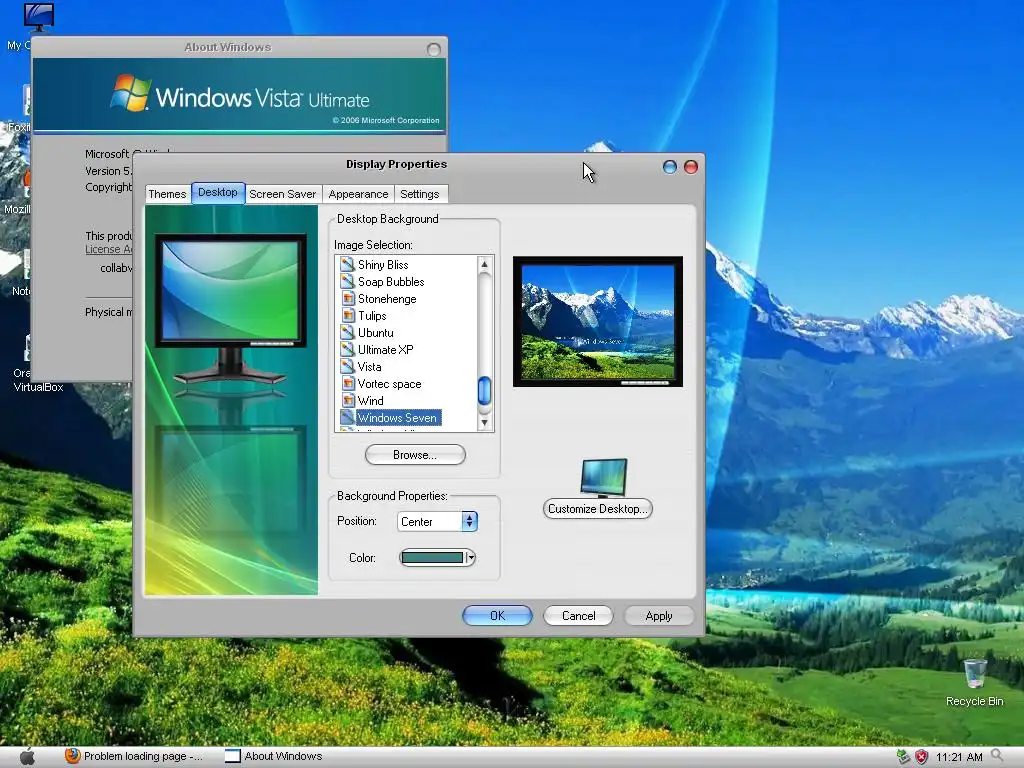Confirm with the OK button
This screenshot has width=1024, height=768.
coord(498,616)
